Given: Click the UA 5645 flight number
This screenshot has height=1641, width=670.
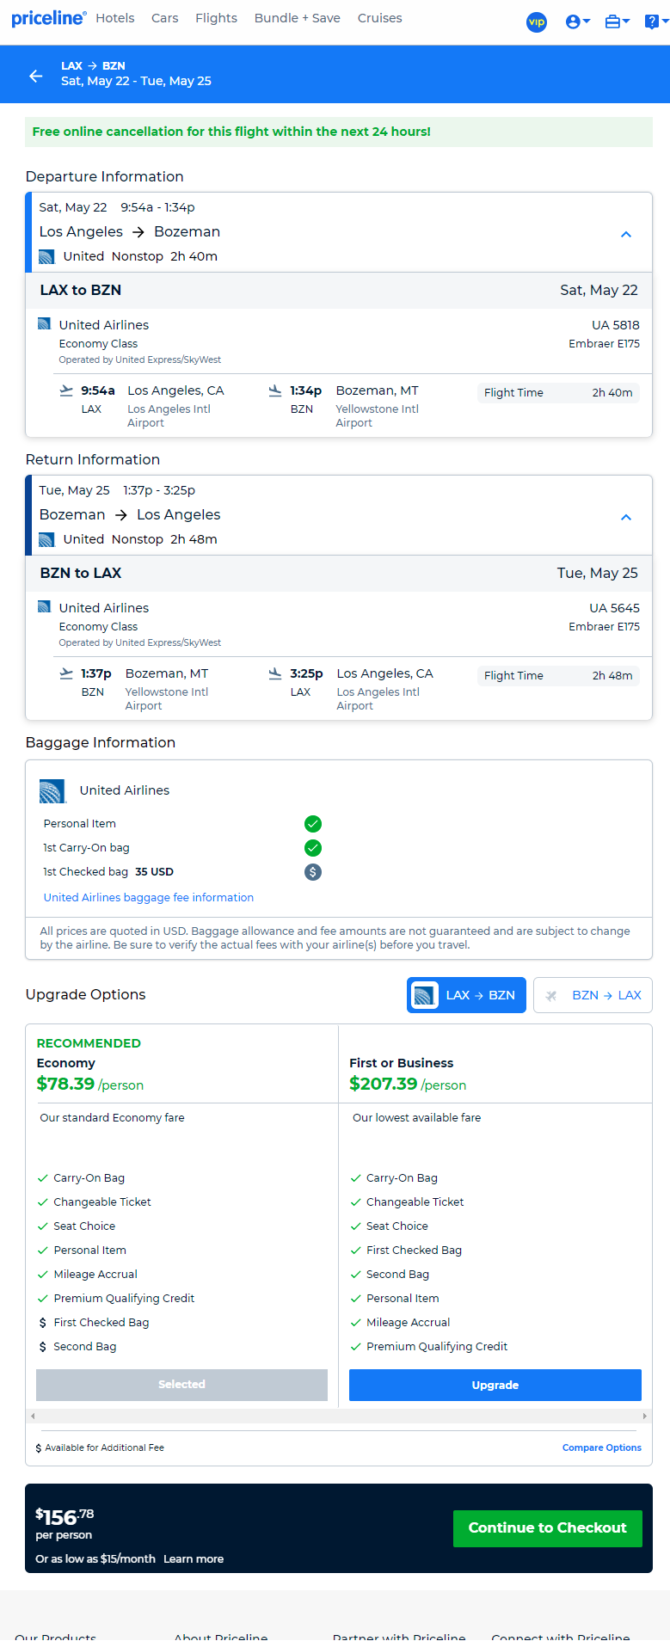Looking at the screenshot, I should click(x=615, y=608).
